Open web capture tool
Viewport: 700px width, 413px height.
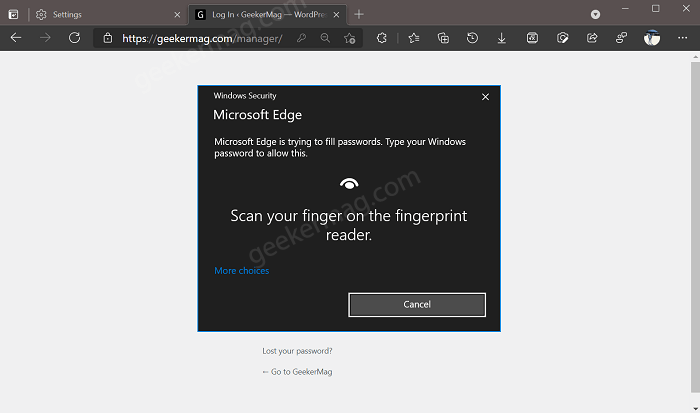point(562,38)
